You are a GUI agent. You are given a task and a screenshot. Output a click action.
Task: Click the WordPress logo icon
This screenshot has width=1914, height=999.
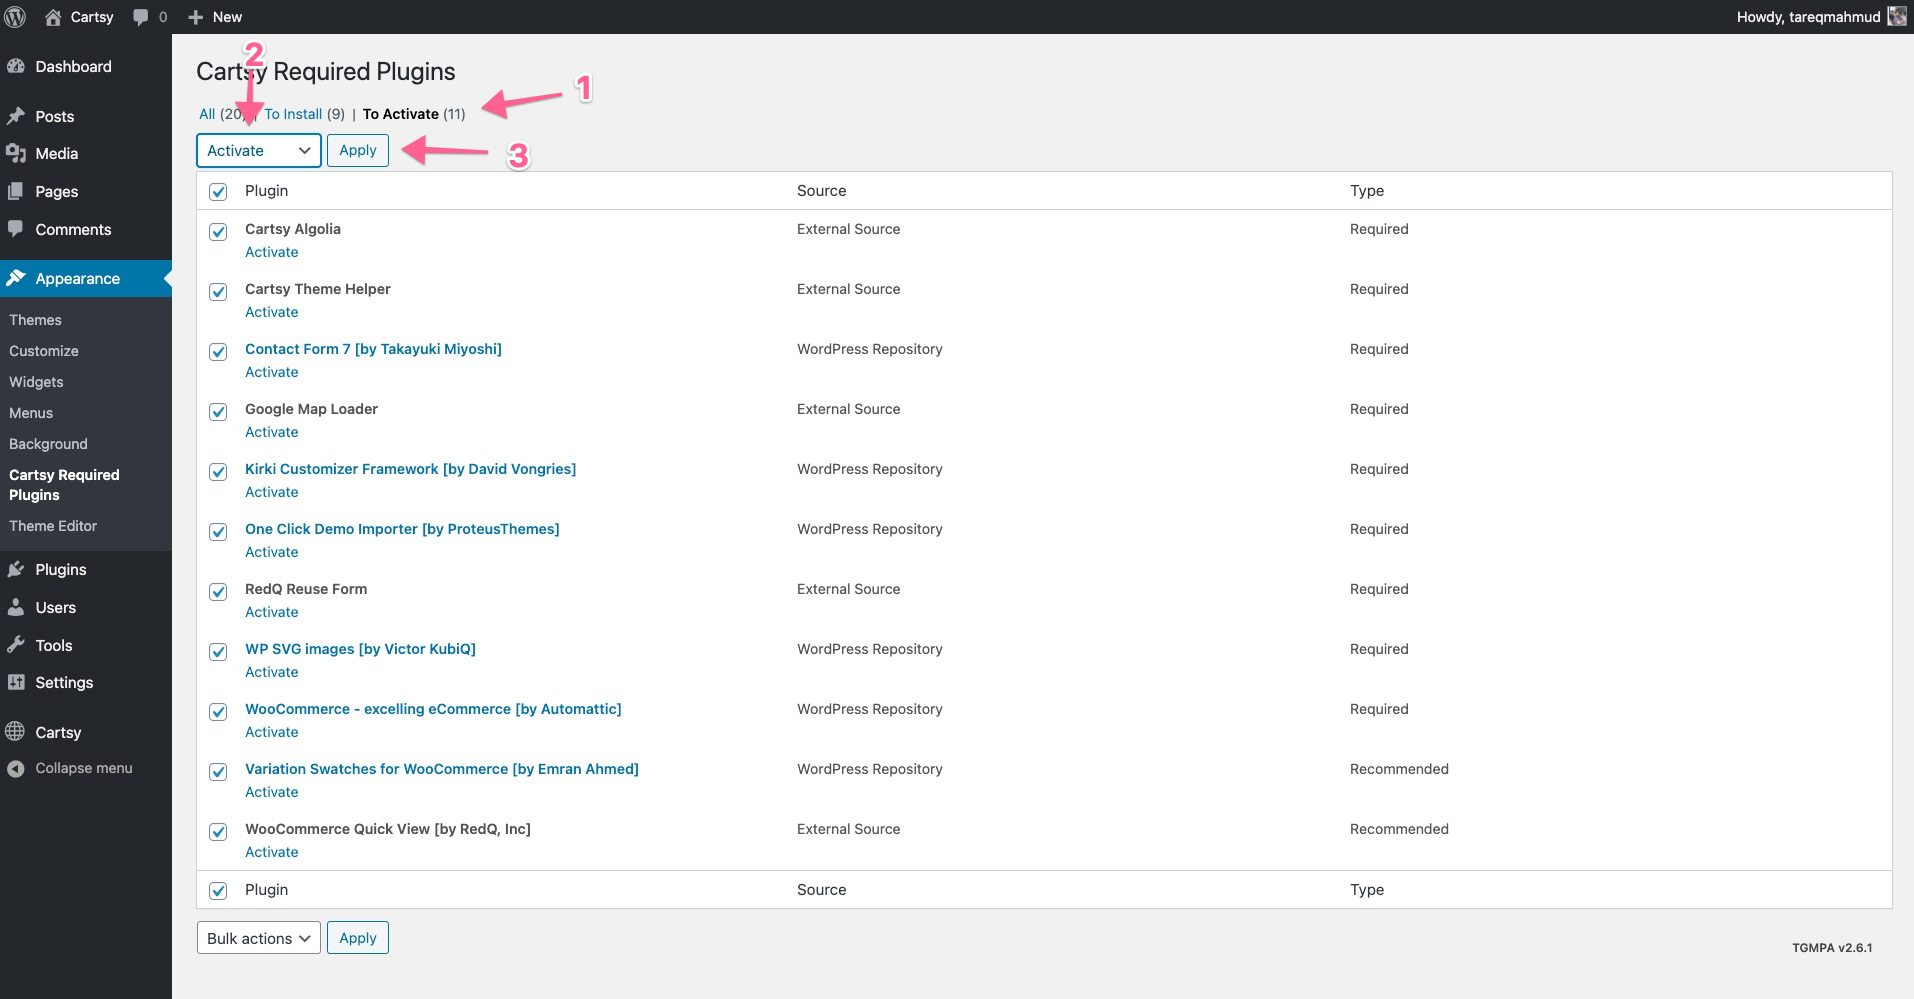(15, 17)
